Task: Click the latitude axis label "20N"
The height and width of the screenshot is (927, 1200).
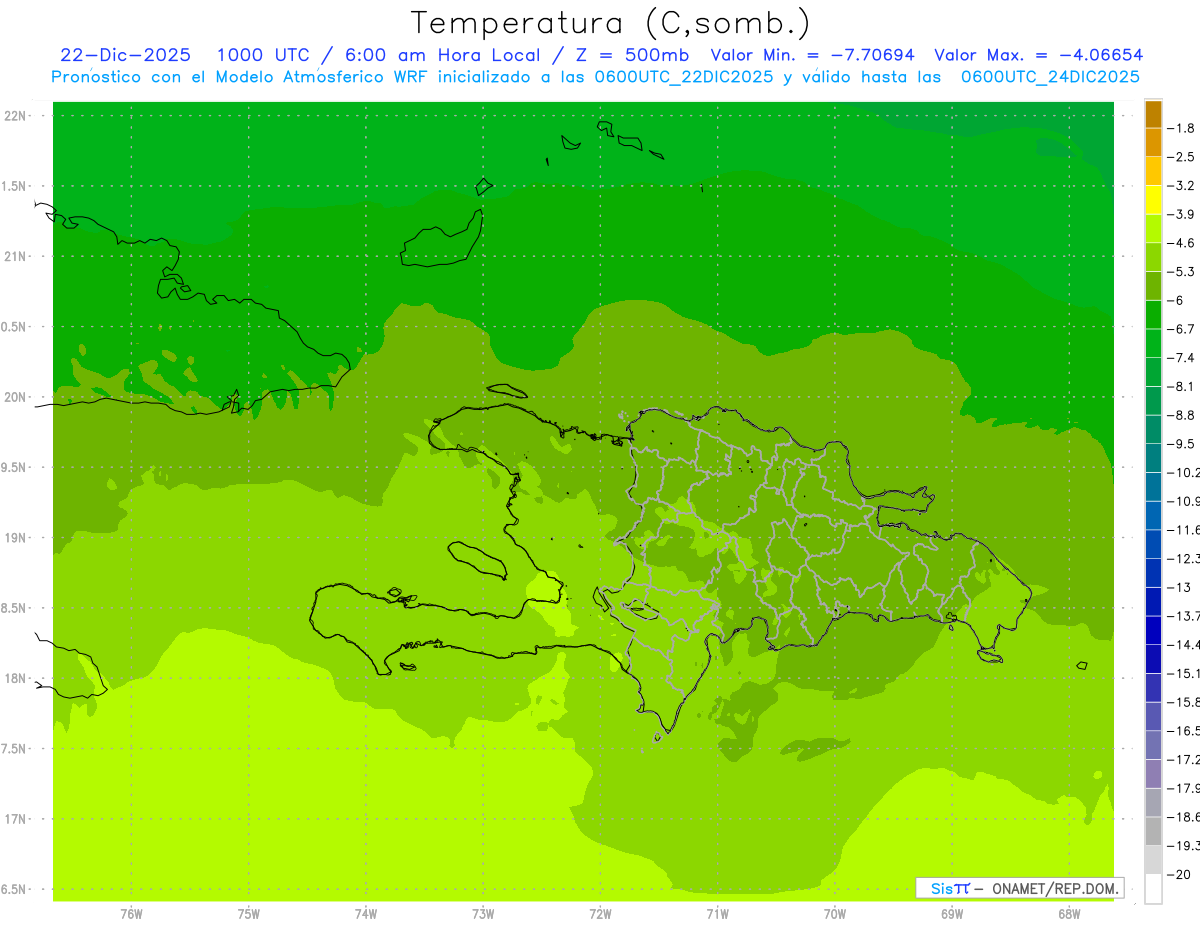Action: pyautogui.click(x=16, y=397)
